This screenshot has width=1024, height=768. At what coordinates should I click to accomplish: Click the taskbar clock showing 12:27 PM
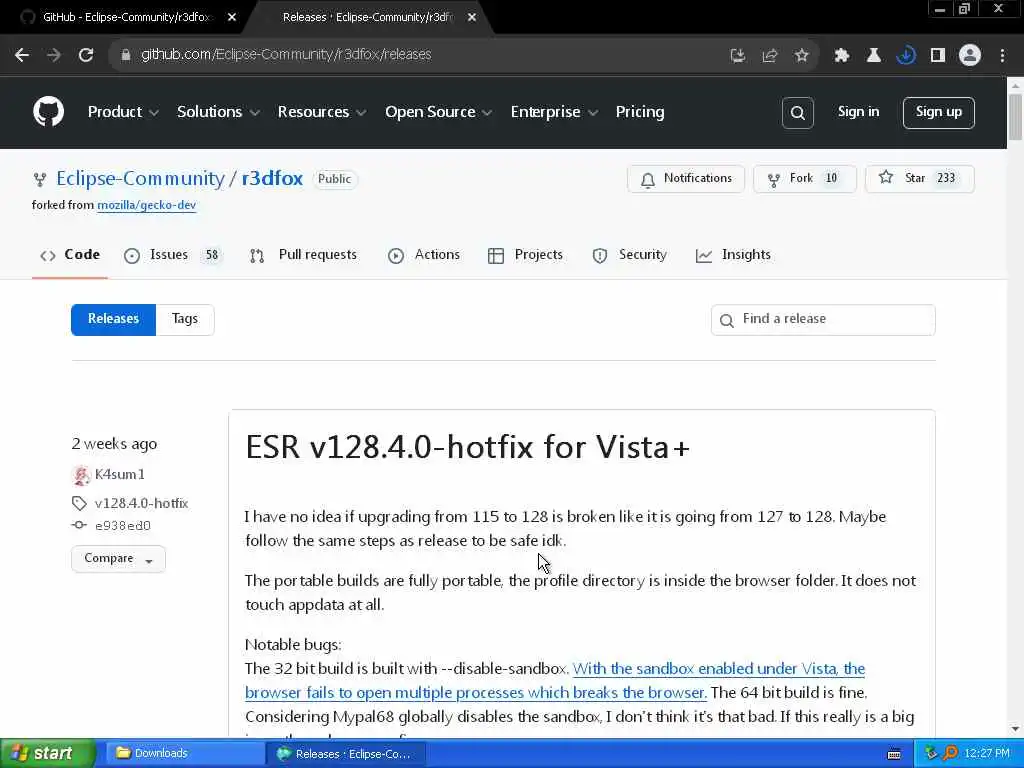(x=987, y=754)
